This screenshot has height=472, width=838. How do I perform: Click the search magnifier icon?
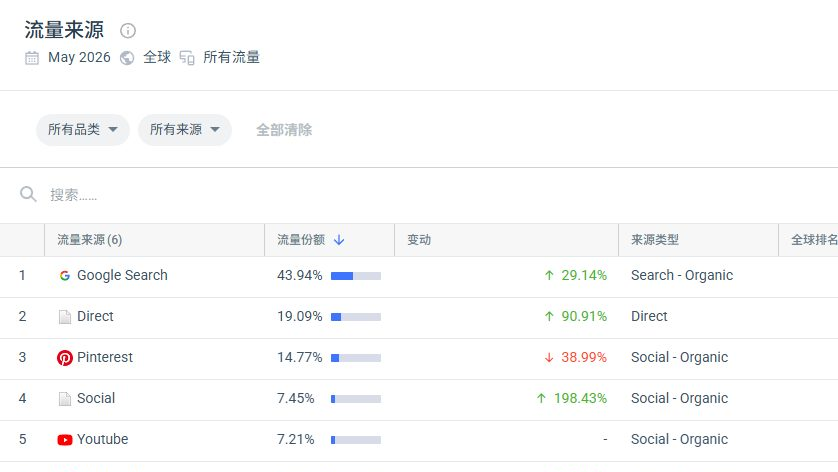(x=28, y=194)
